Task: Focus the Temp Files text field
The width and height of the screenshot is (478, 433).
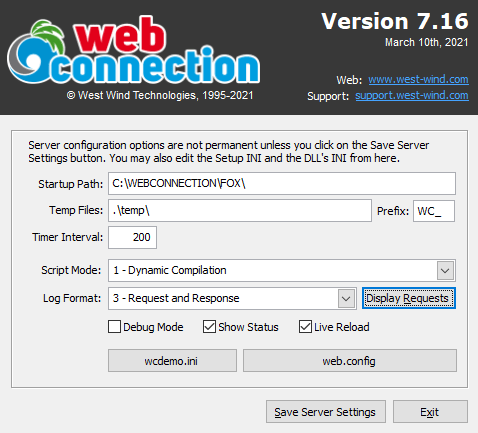Action: point(240,210)
